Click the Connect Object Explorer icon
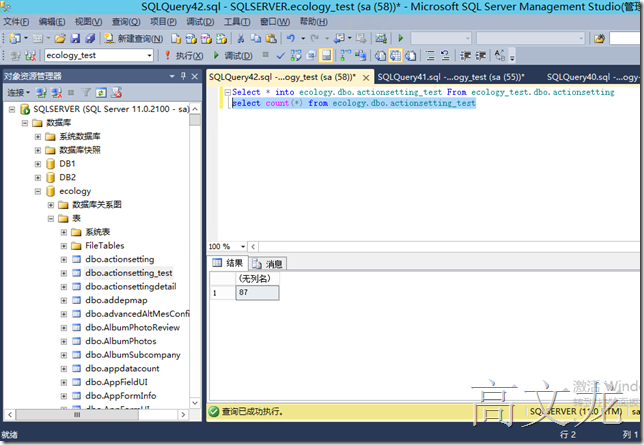Viewport: 644px width, 445px height. coord(41,93)
